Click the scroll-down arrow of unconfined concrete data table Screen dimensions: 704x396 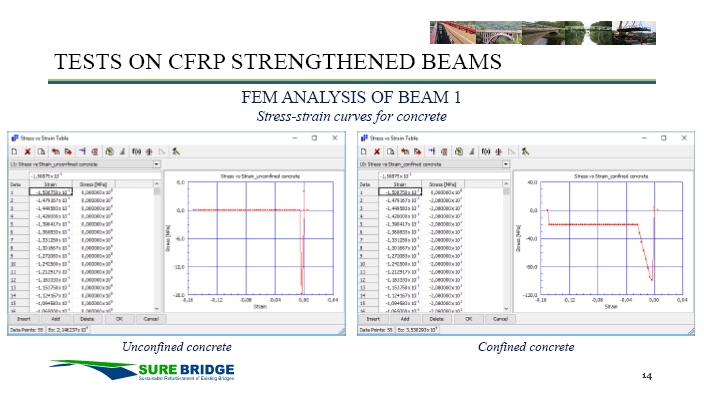pos(157,308)
